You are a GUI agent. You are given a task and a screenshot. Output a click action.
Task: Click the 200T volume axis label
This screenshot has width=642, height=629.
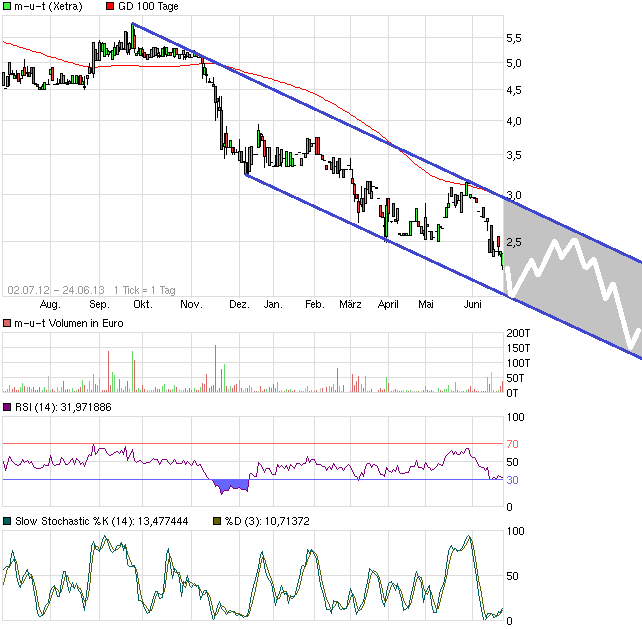519,332
